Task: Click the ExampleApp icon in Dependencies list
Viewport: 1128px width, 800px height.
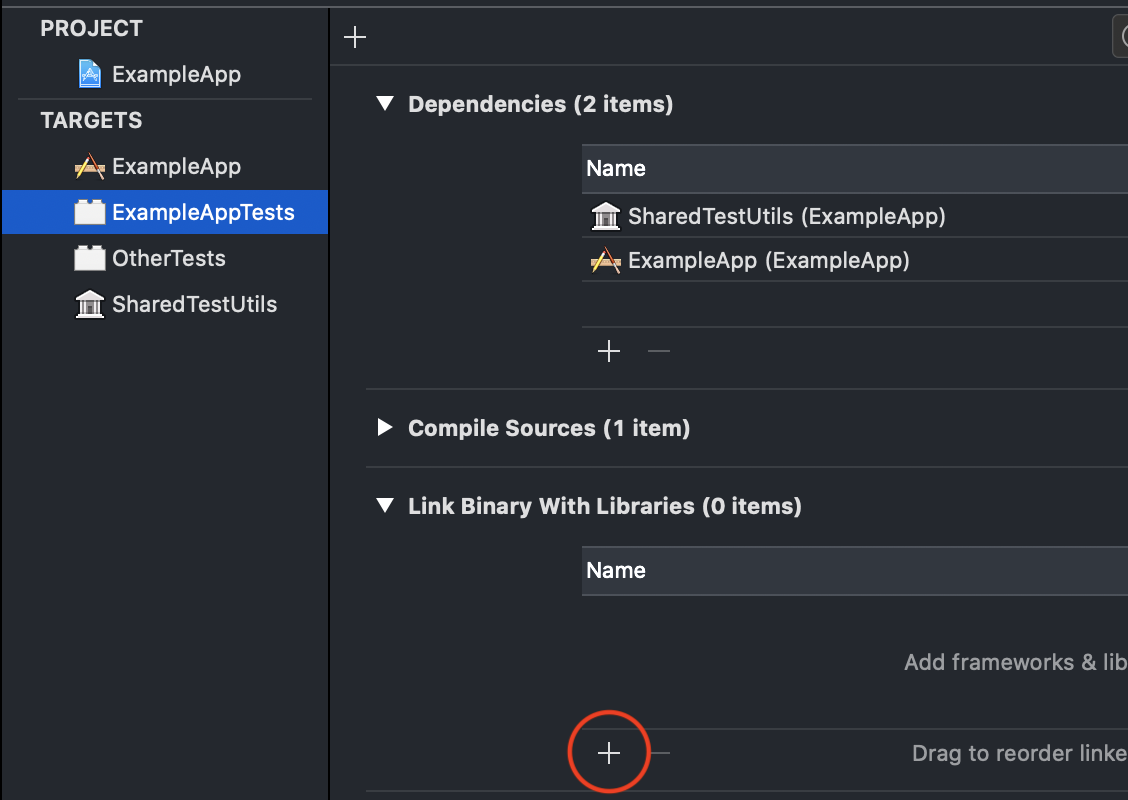Action: click(x=606, y=260)
